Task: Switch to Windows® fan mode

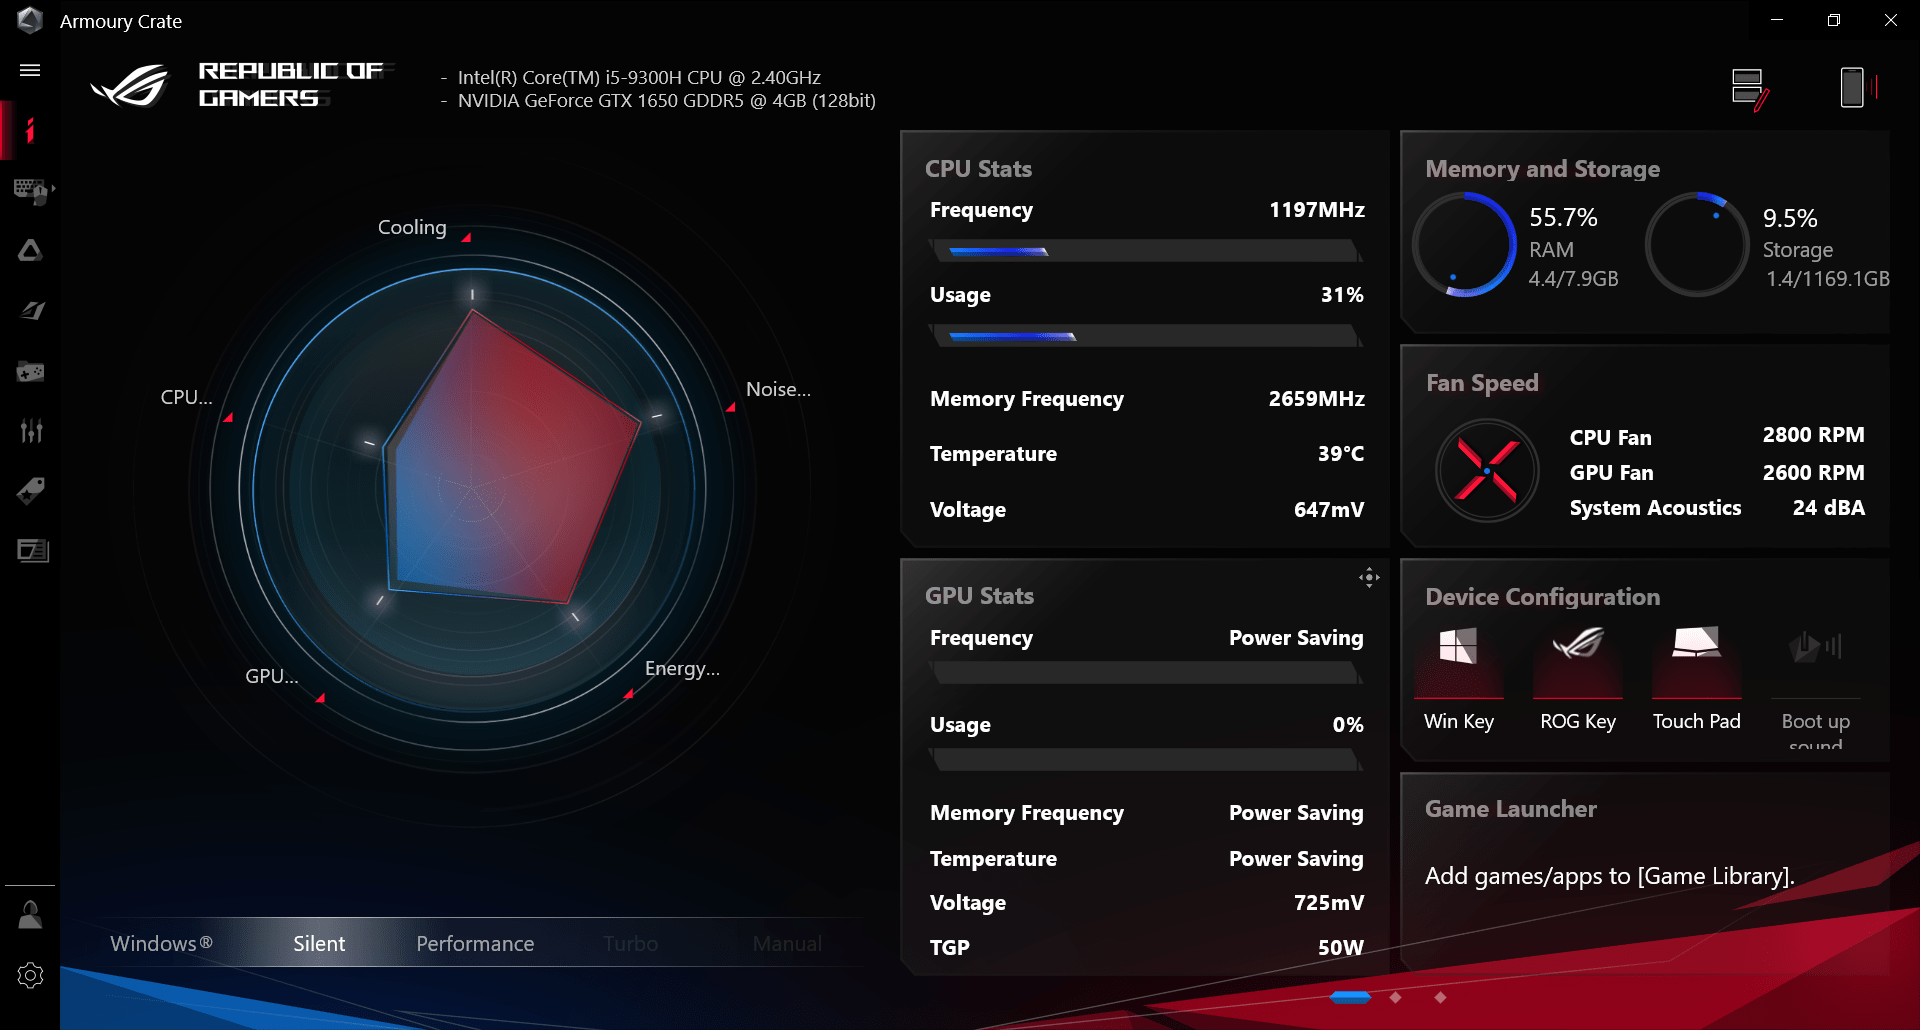Action: pyautogui.click(x=161, y=943)
